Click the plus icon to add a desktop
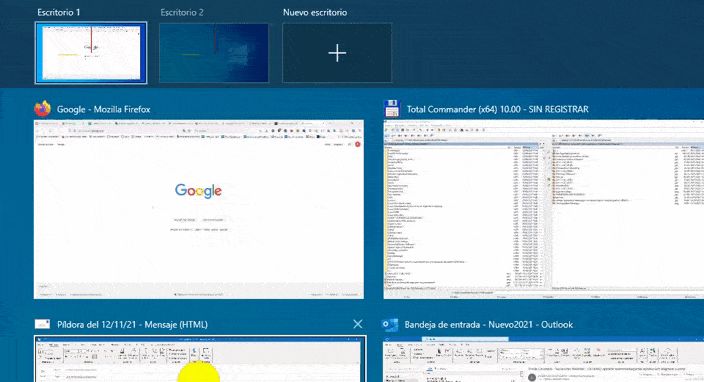704x382 pixels. [337, 53]
